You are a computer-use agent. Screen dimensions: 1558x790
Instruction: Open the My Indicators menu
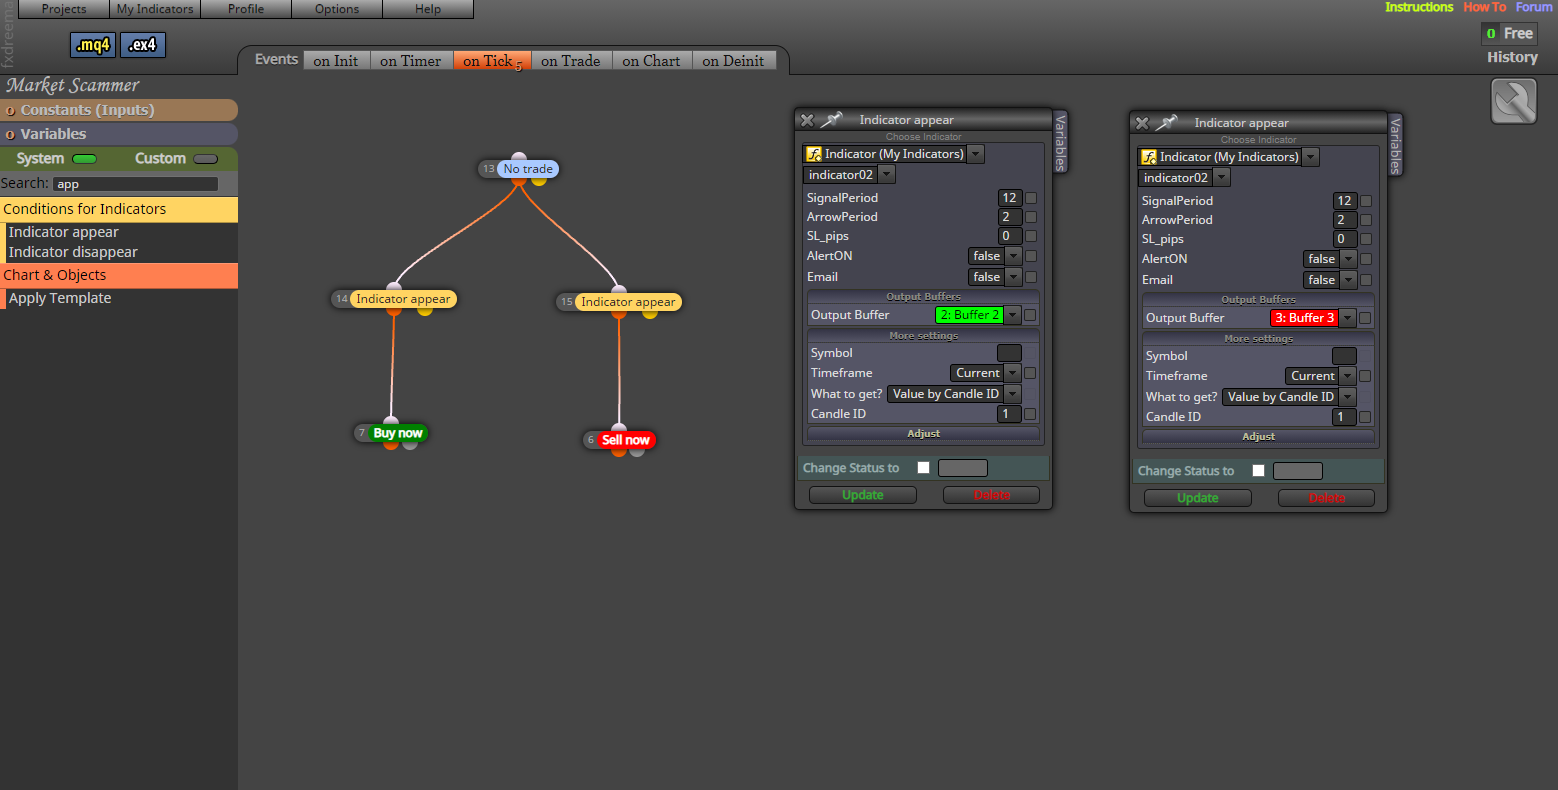(x=155, y=9)
